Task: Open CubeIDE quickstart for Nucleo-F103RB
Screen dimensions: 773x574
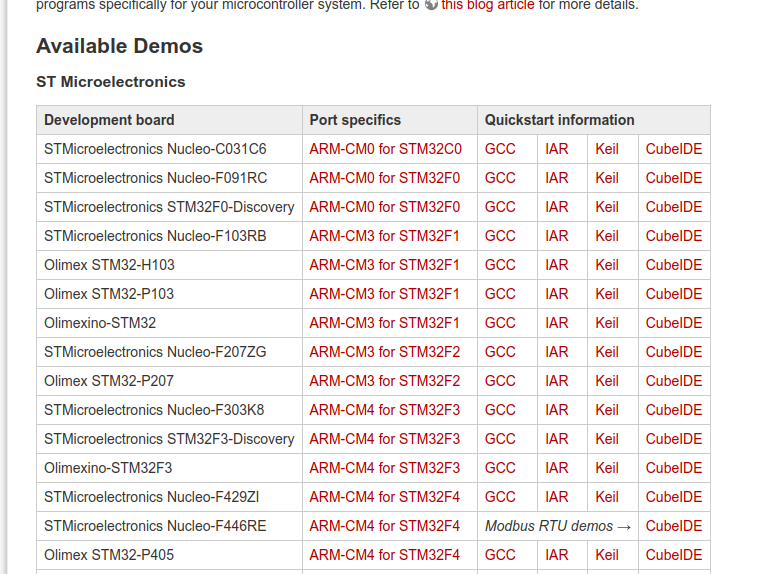Action: (x=674, y=236)
